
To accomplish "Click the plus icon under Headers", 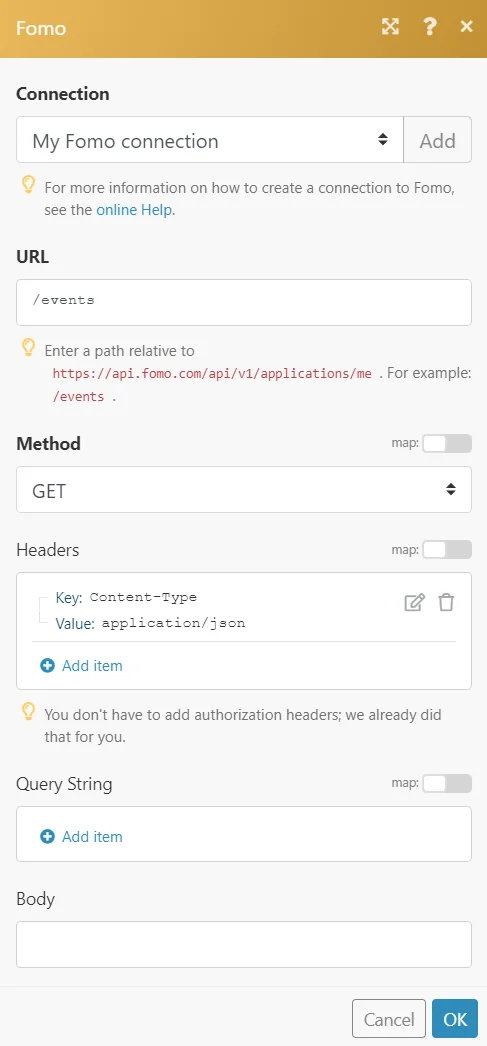I will (x=47, y=666).
